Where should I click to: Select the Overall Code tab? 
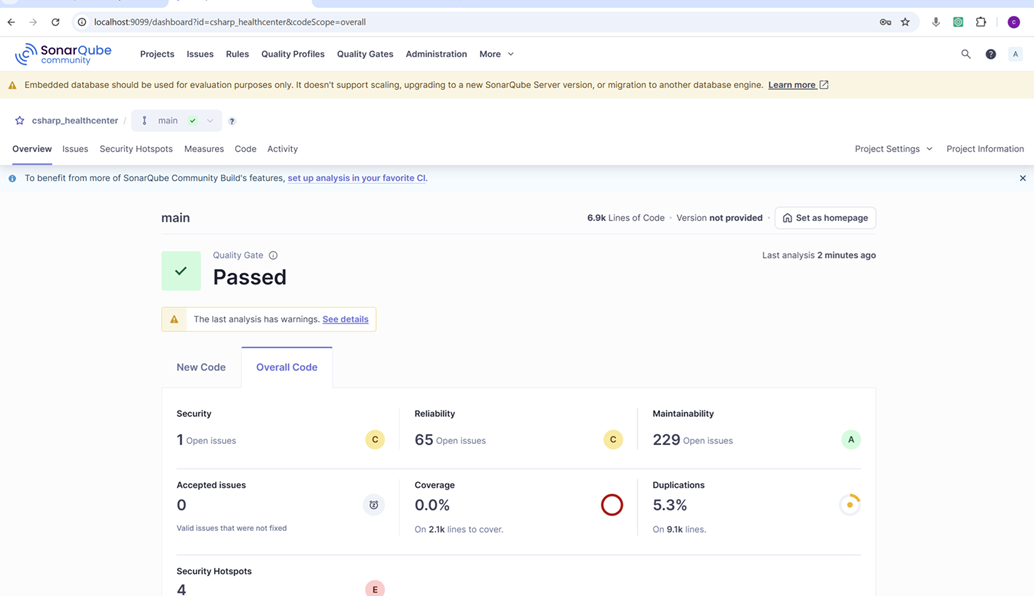[287, 367]
